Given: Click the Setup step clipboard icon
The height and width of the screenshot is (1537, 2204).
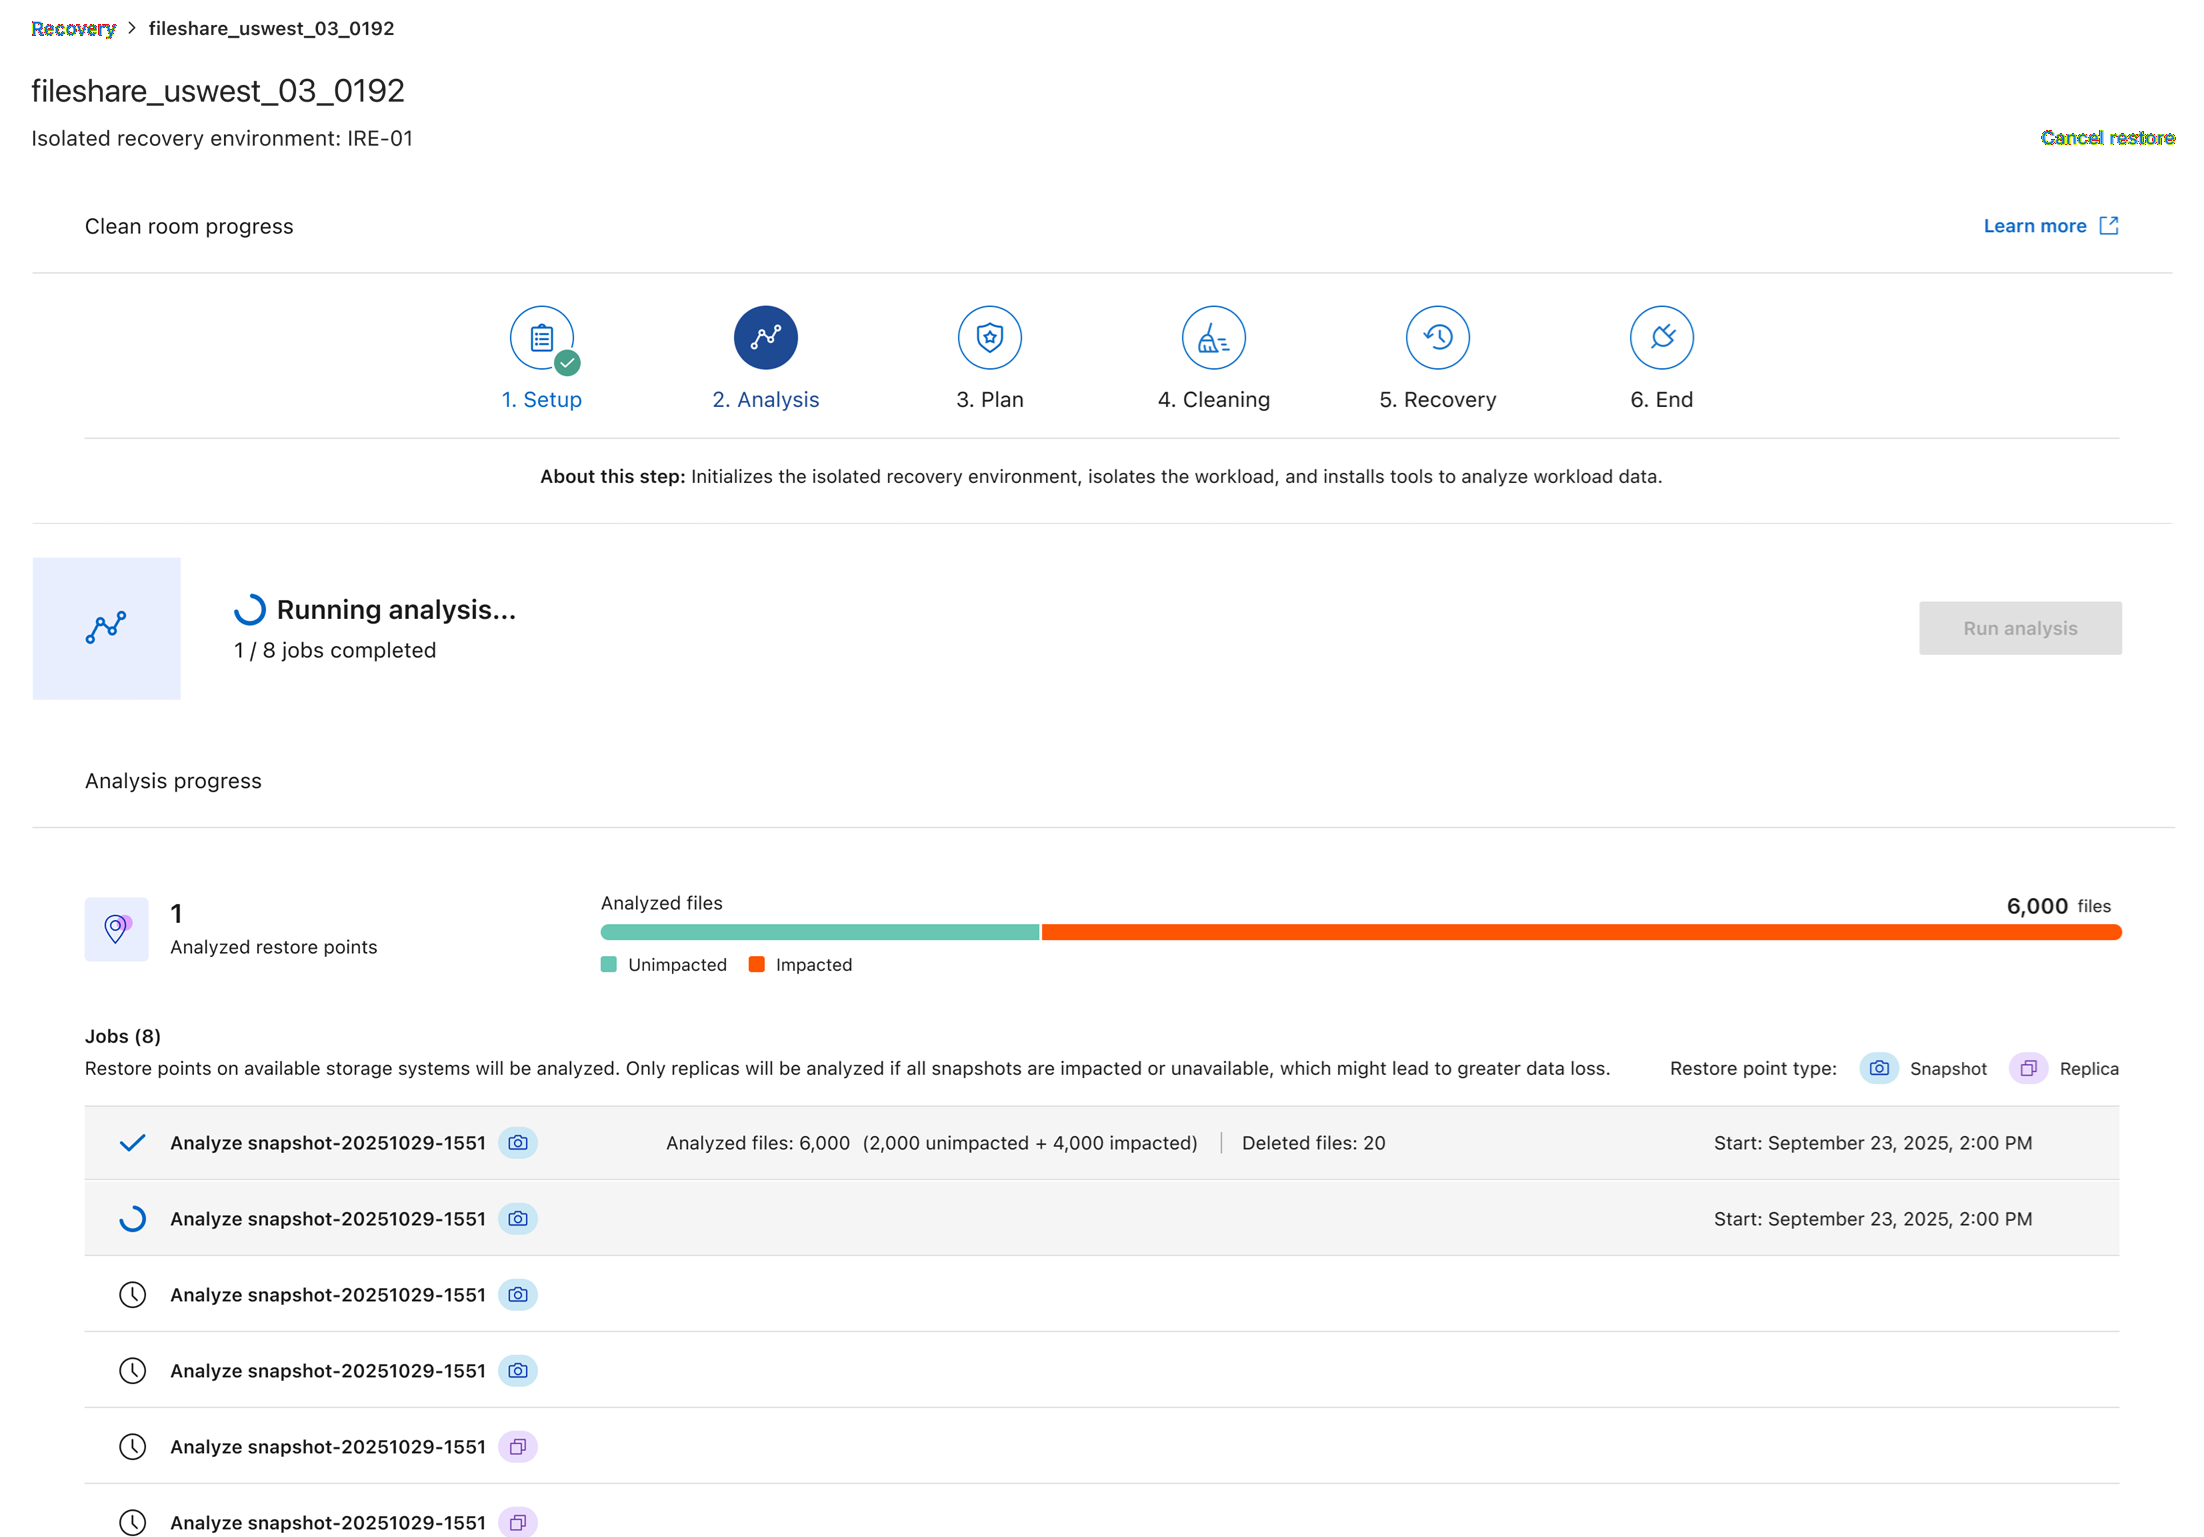Looking at the screenshot, I should [x=541, y=338].
